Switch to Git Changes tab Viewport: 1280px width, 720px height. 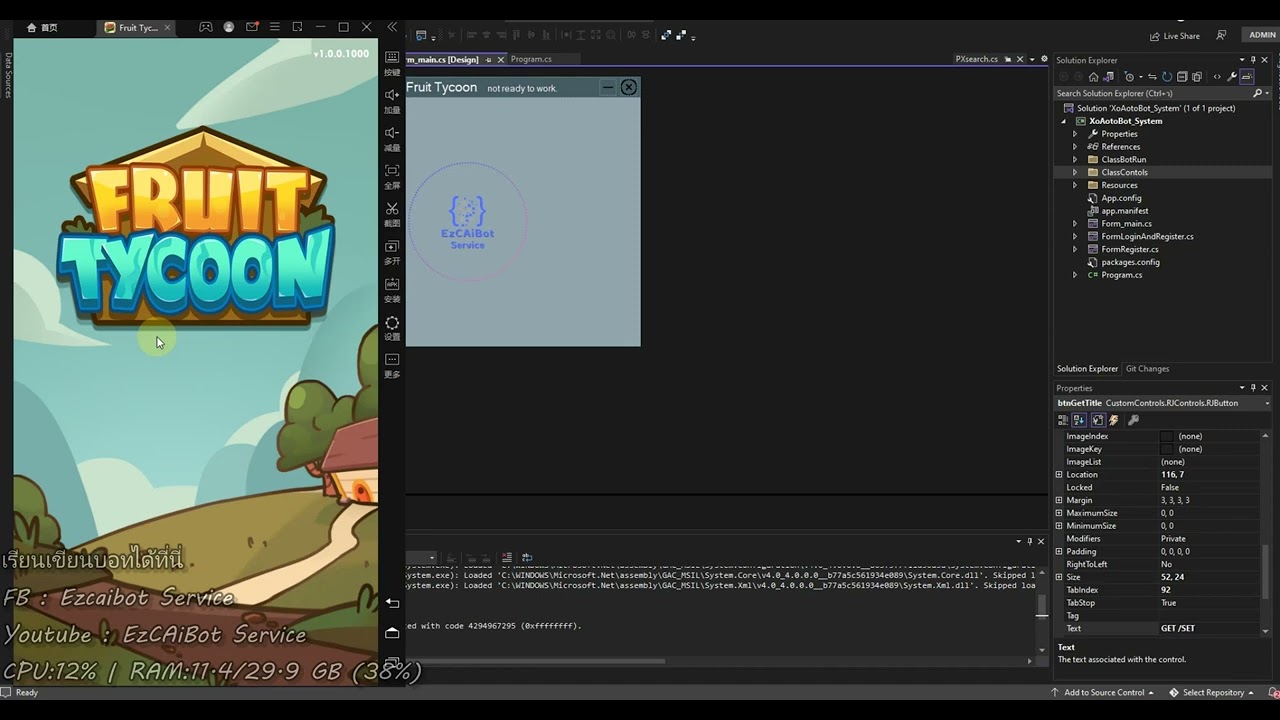(x=1147, y=369)
